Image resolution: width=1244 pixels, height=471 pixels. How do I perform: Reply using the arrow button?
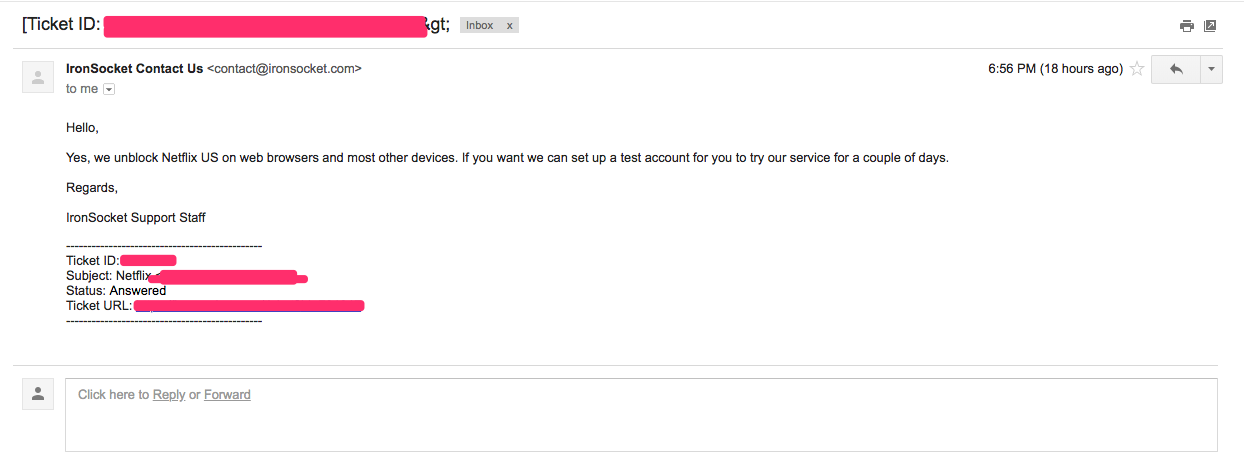(x=1176, y=69)
